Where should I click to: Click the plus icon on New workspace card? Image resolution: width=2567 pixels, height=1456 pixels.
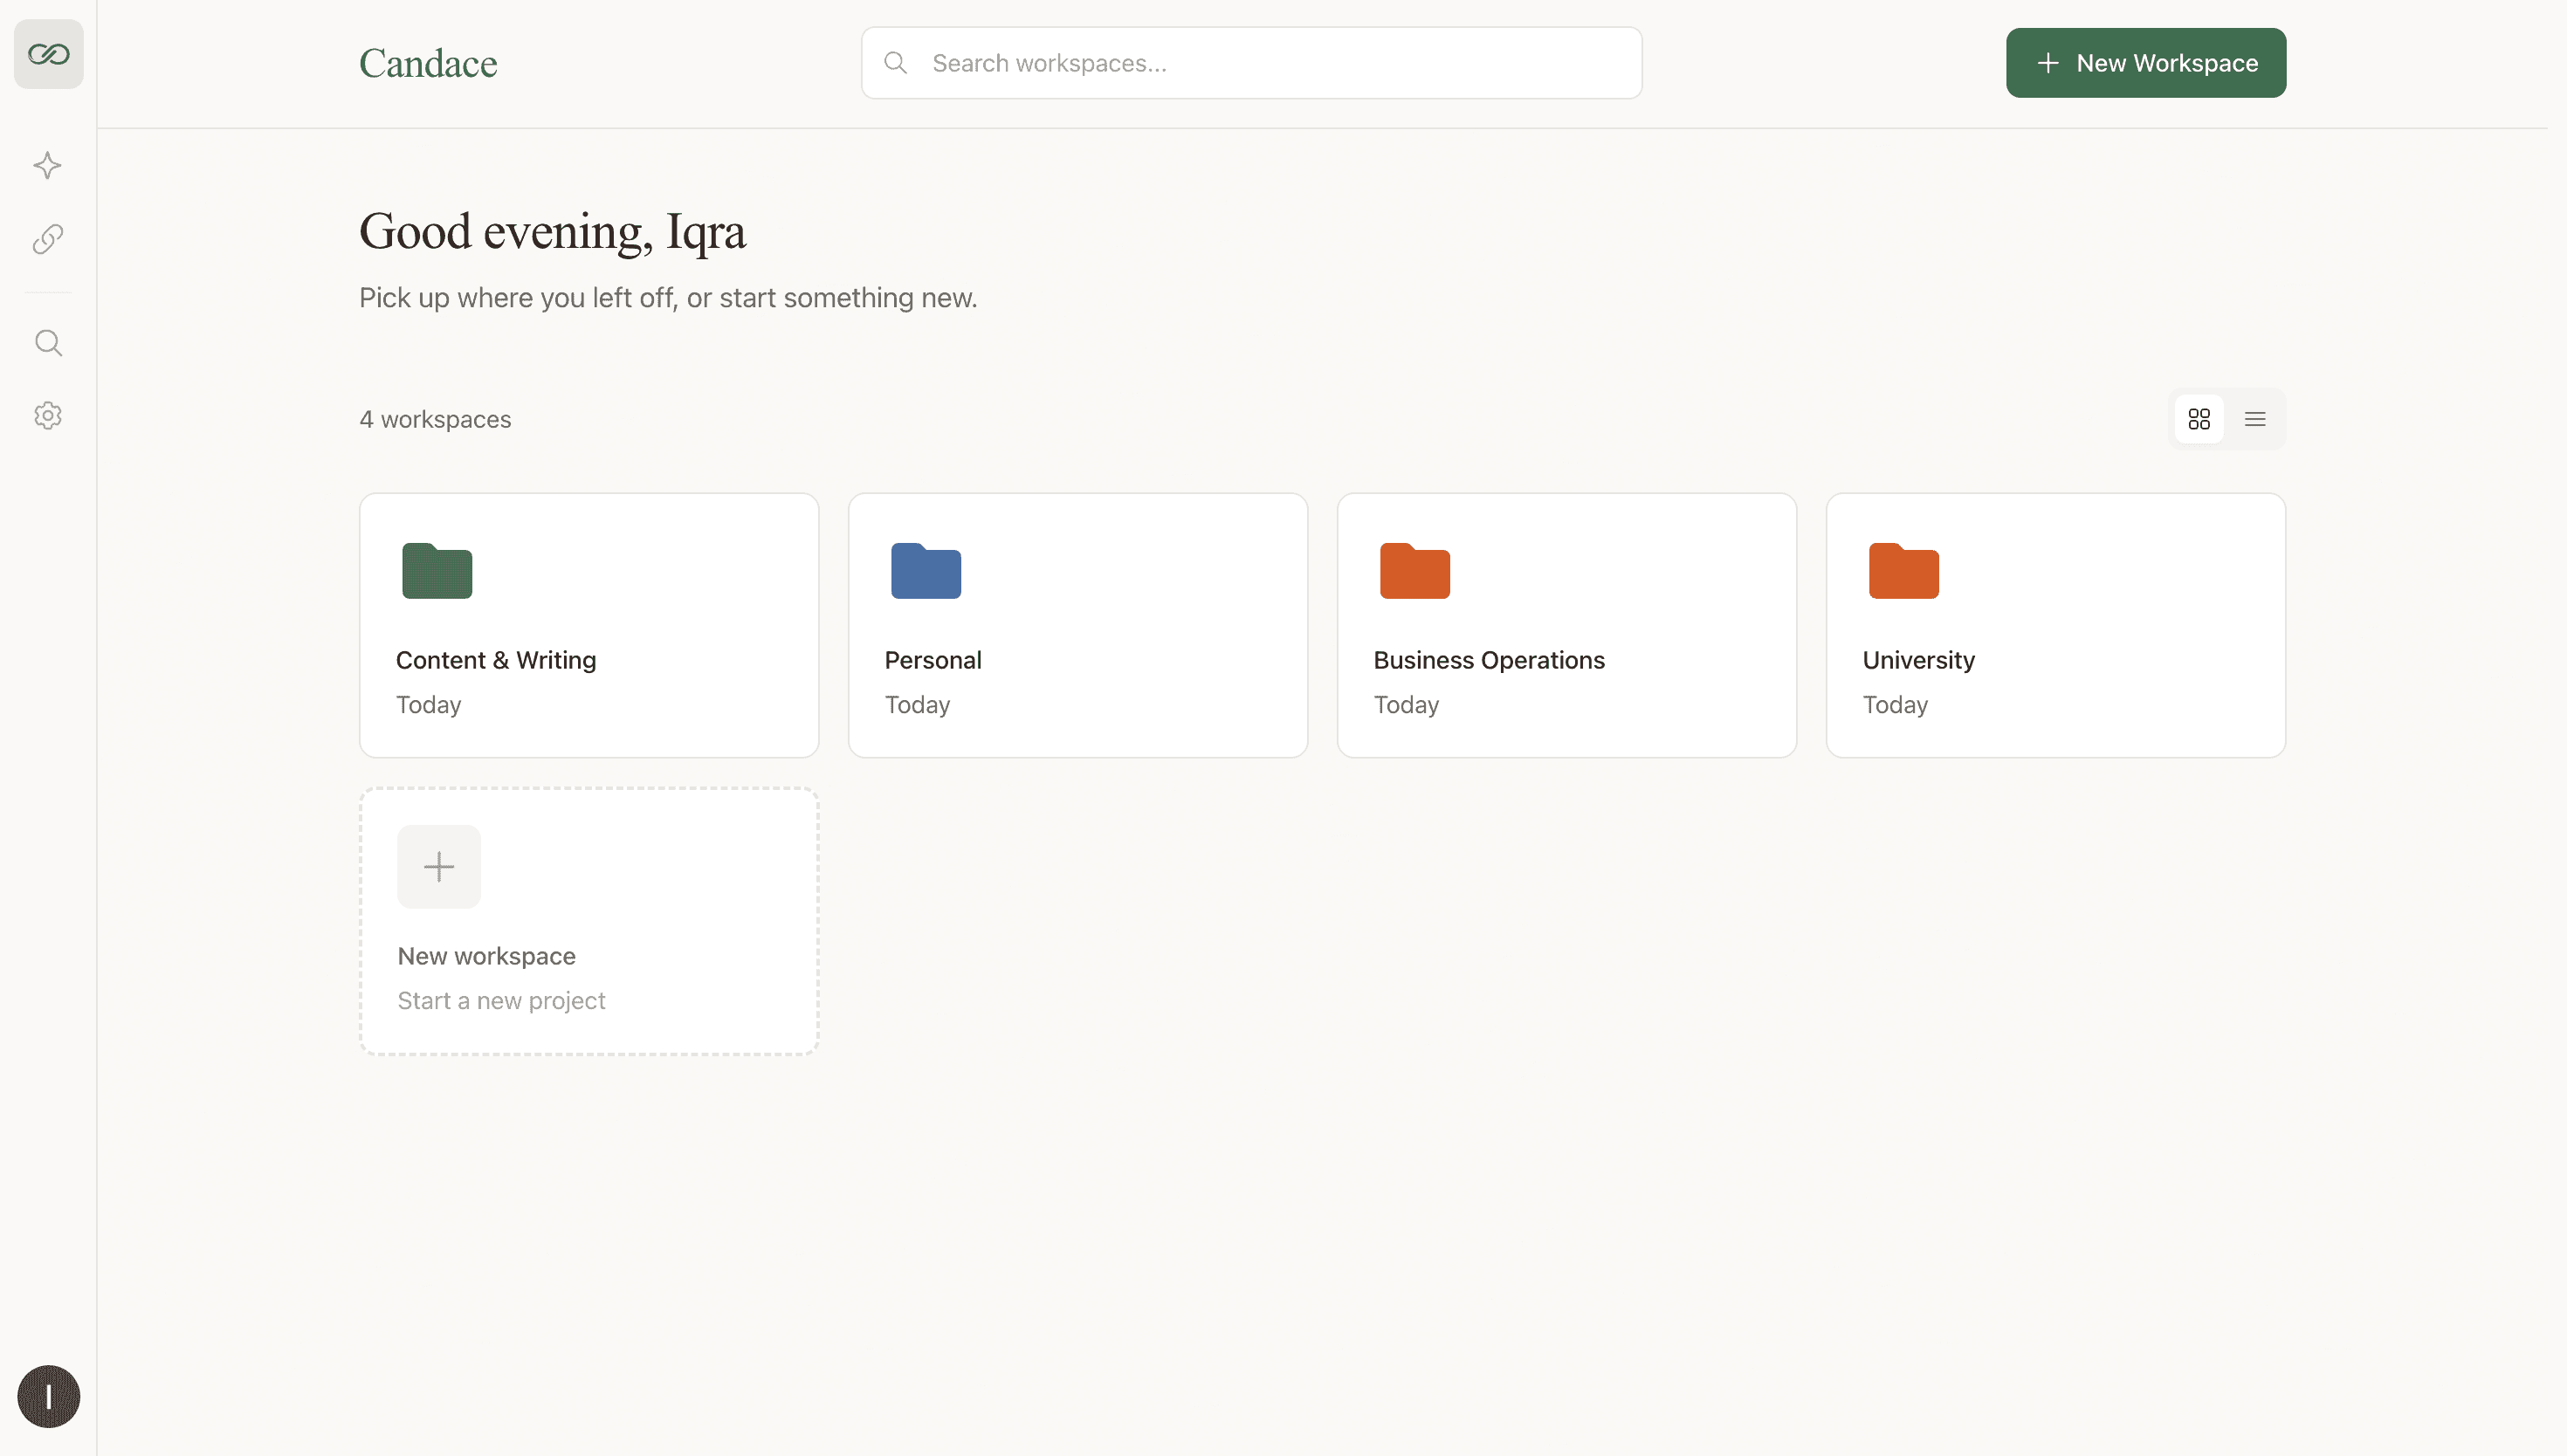[438, 866]
